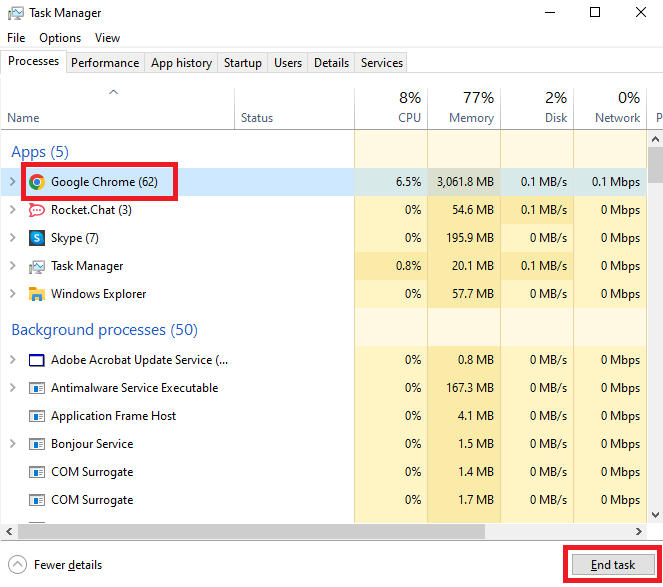This screenshot has height=587, width=663.
Task: Click the Bonjour Service row name
Action: click(92, 444)
